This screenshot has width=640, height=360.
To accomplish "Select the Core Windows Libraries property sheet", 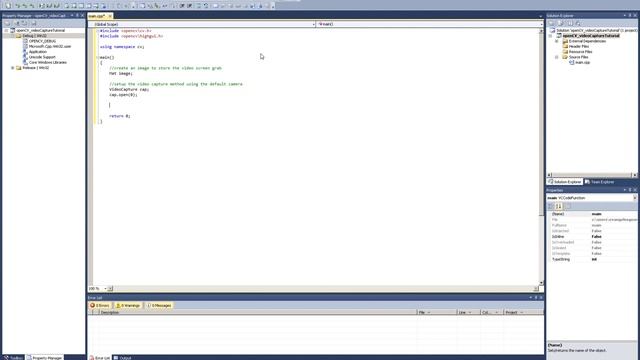I will (x=47, y=62).
